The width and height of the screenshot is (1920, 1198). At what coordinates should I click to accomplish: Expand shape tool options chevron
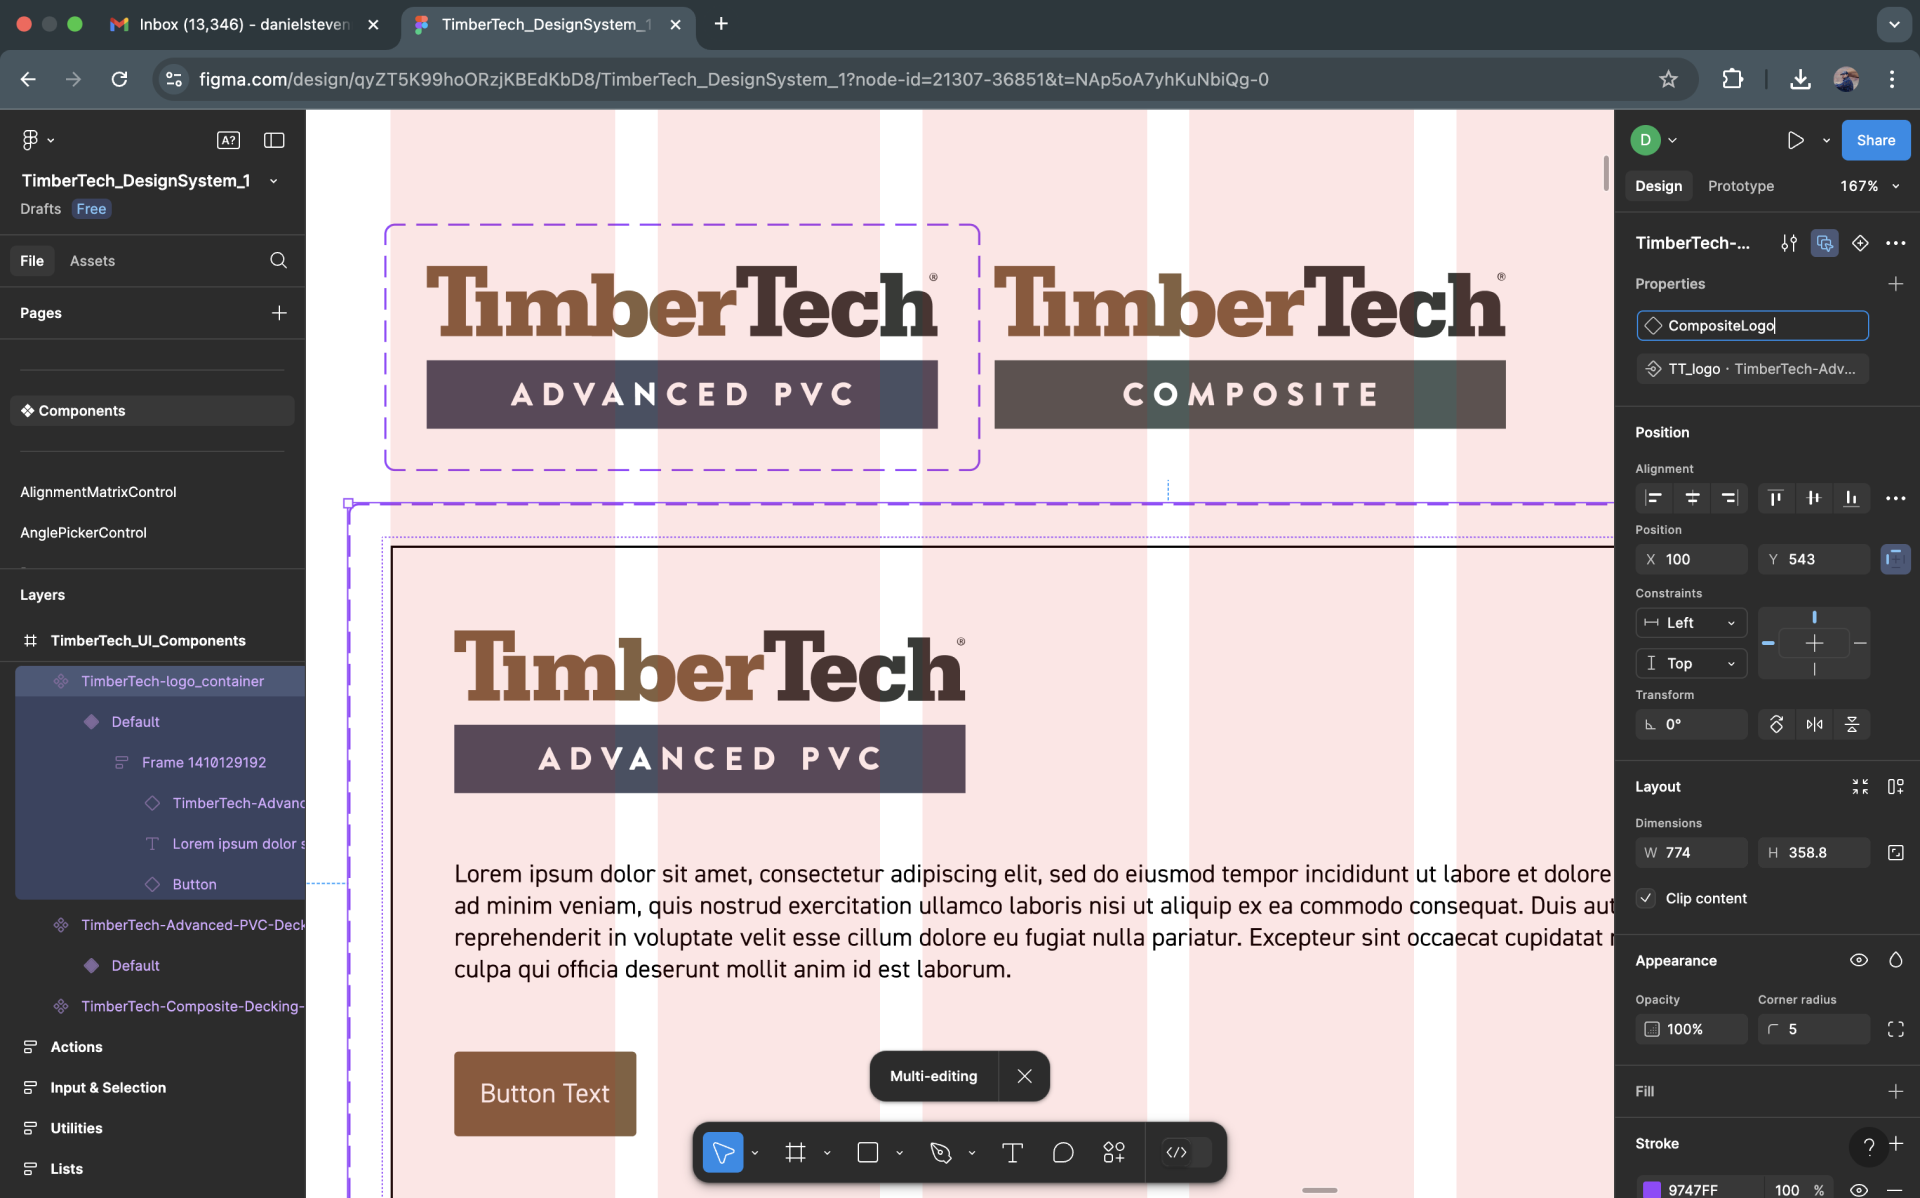(x=899, y=1153)
